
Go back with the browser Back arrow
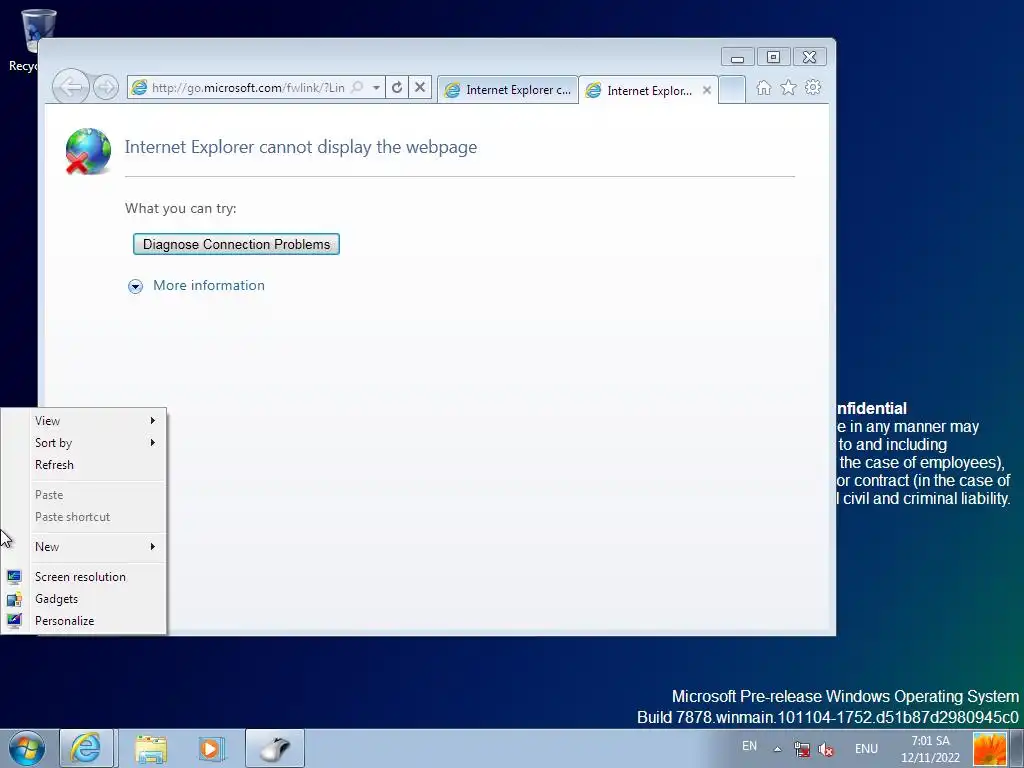tap(71, 86)
